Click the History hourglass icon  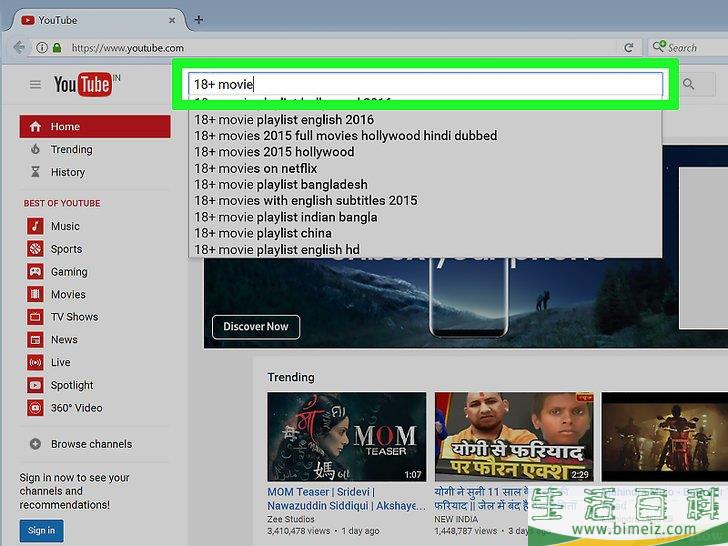tap(35, 172)
